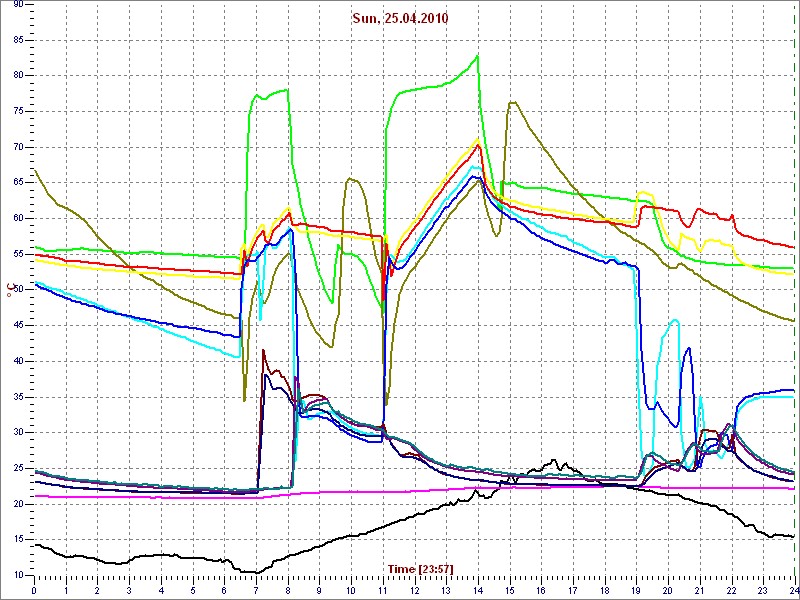The width and height of the screenshot is (800, 600).
Task: Click hour 3 on the time axis
Action: tap(129, 590)
